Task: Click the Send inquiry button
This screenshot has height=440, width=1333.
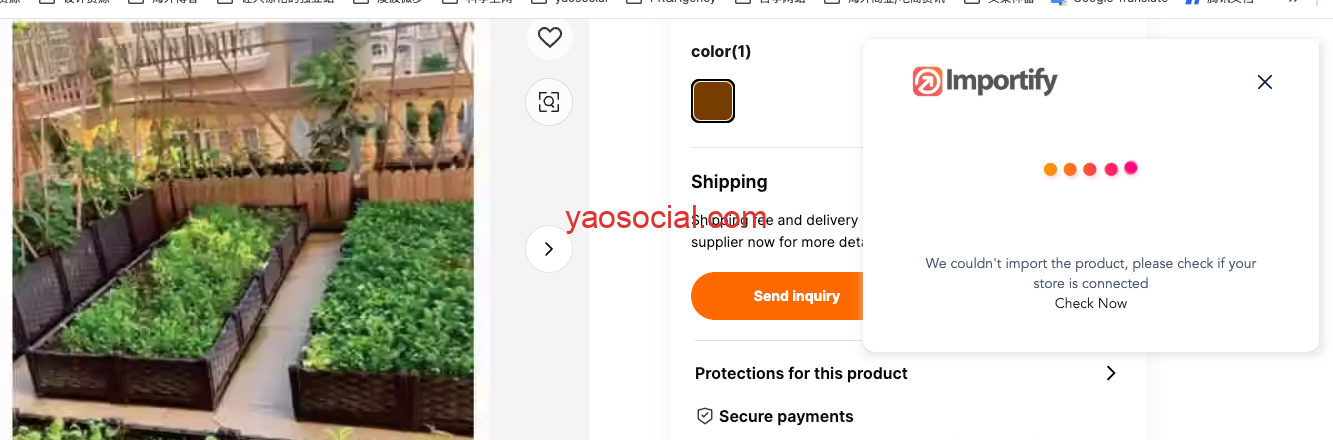Action: tap(796, 296)
